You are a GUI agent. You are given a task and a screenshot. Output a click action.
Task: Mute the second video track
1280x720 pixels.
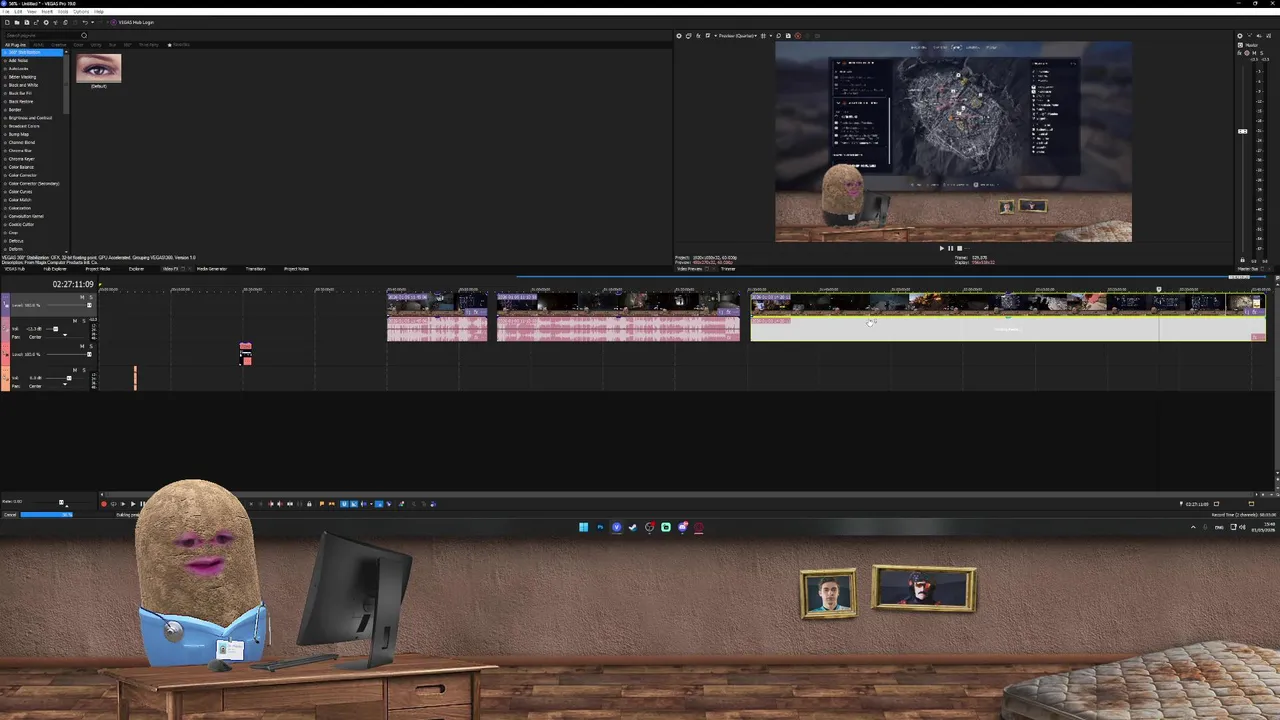[x=82, y=346]
